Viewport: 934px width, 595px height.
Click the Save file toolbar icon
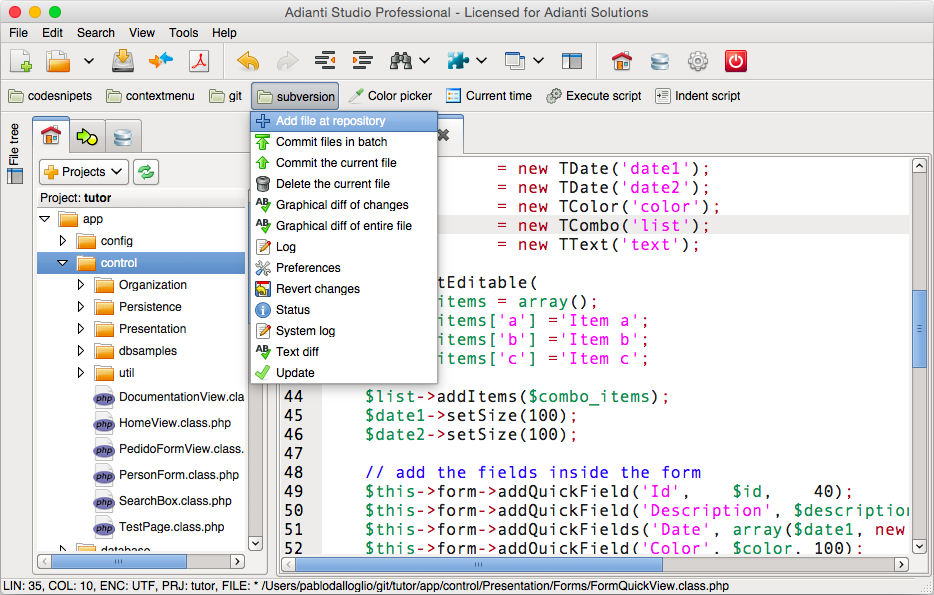coord(123,61)
